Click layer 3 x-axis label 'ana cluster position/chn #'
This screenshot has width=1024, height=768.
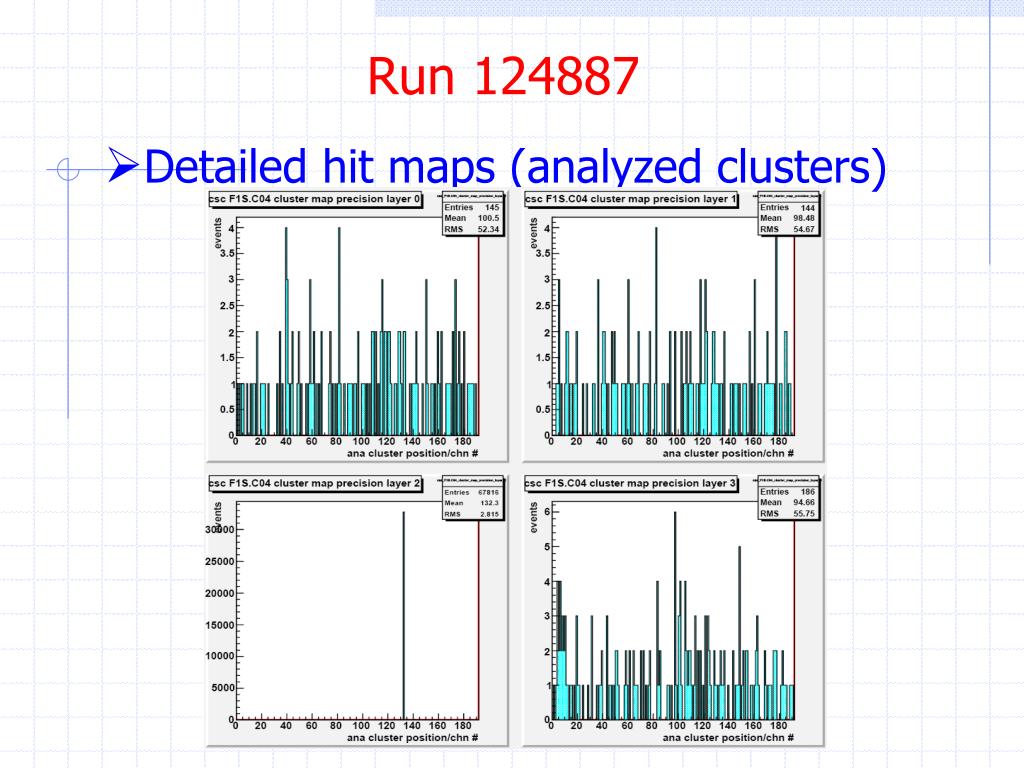click(728, 737)
